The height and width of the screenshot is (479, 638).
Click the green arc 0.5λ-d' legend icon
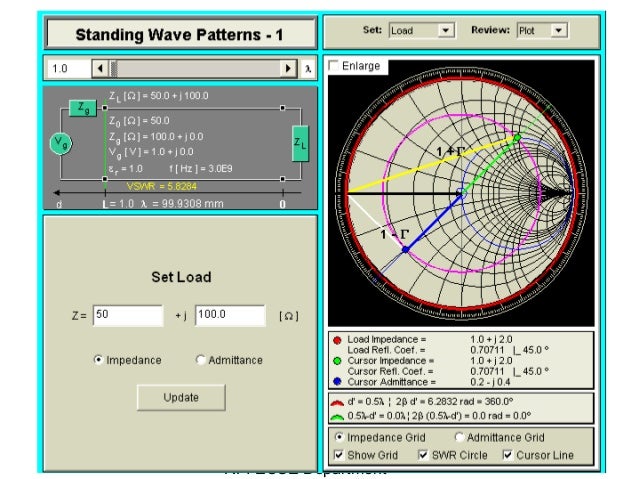337,417
